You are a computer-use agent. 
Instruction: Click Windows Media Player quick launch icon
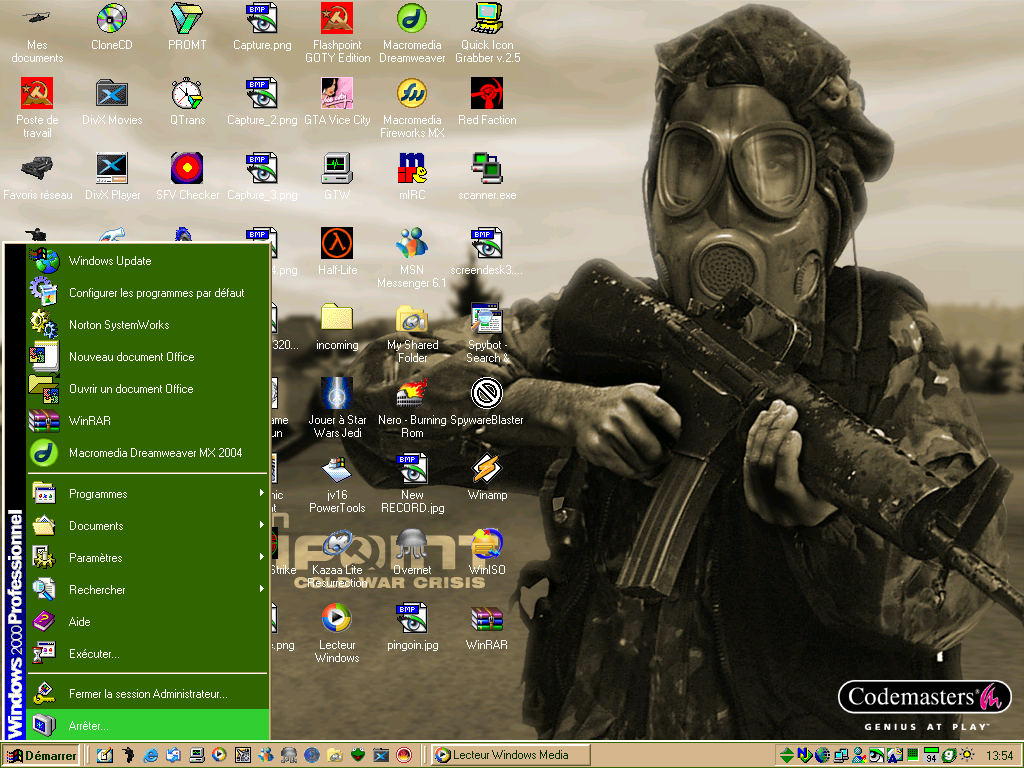[219, 755]
